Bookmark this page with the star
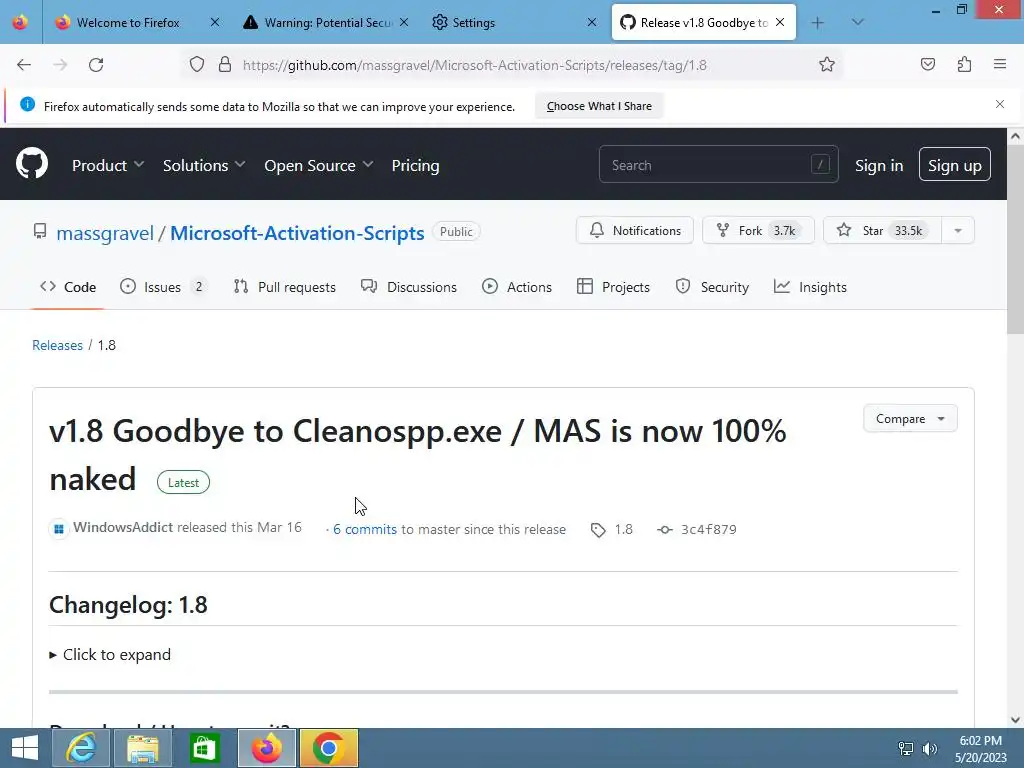This screenshot has width=1024, height=768. pyautogui.click(x=827, y=65)
